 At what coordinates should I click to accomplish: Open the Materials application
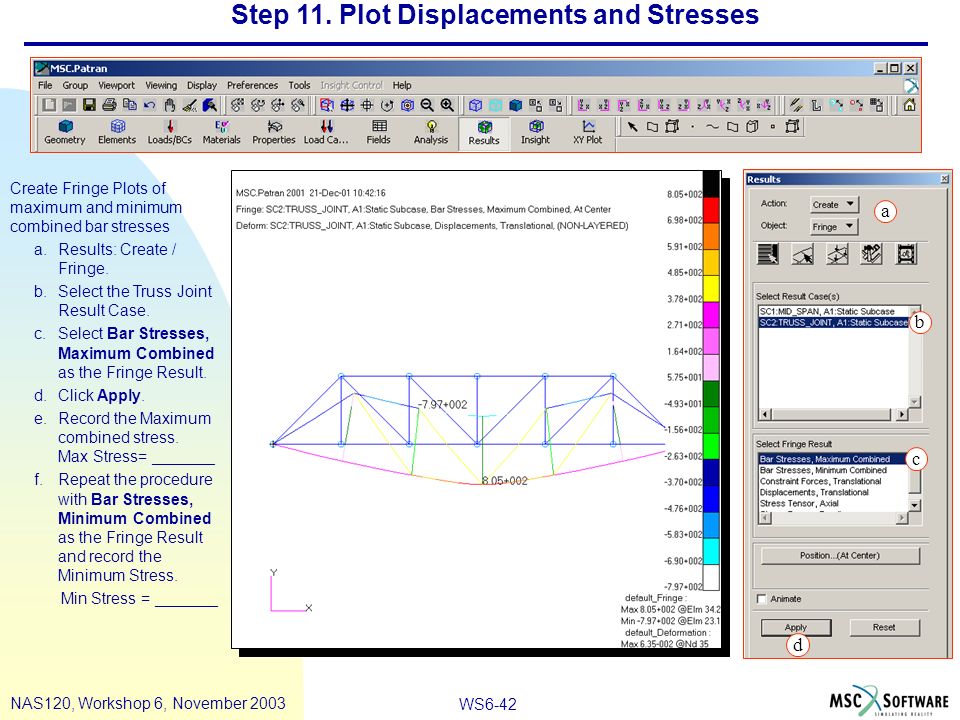pyautogui.click(x=222, y=132)
